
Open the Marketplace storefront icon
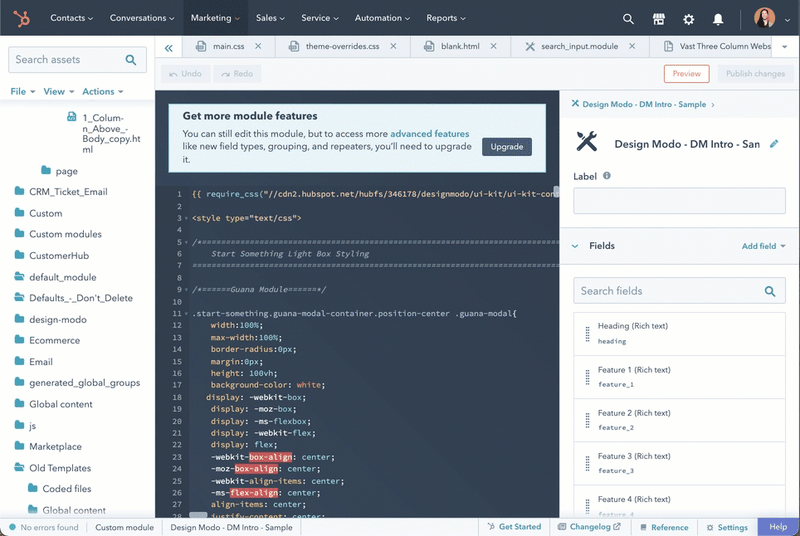click(658, 19)
